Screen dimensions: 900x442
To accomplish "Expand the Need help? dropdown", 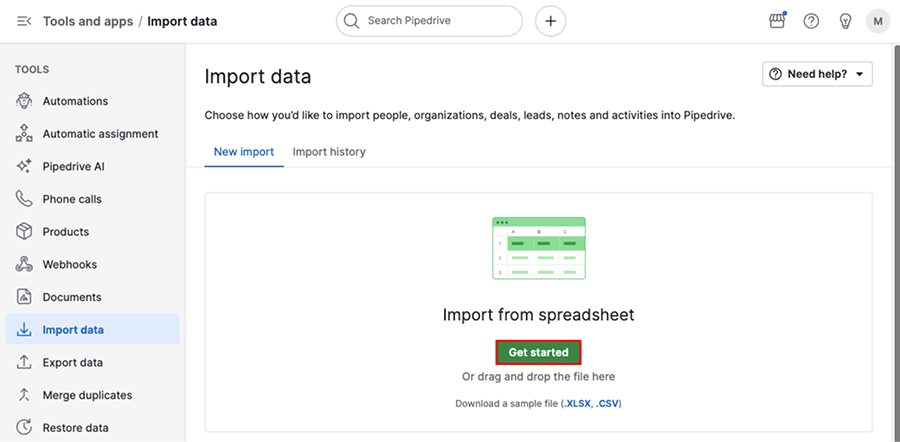I will pos(817,74).
